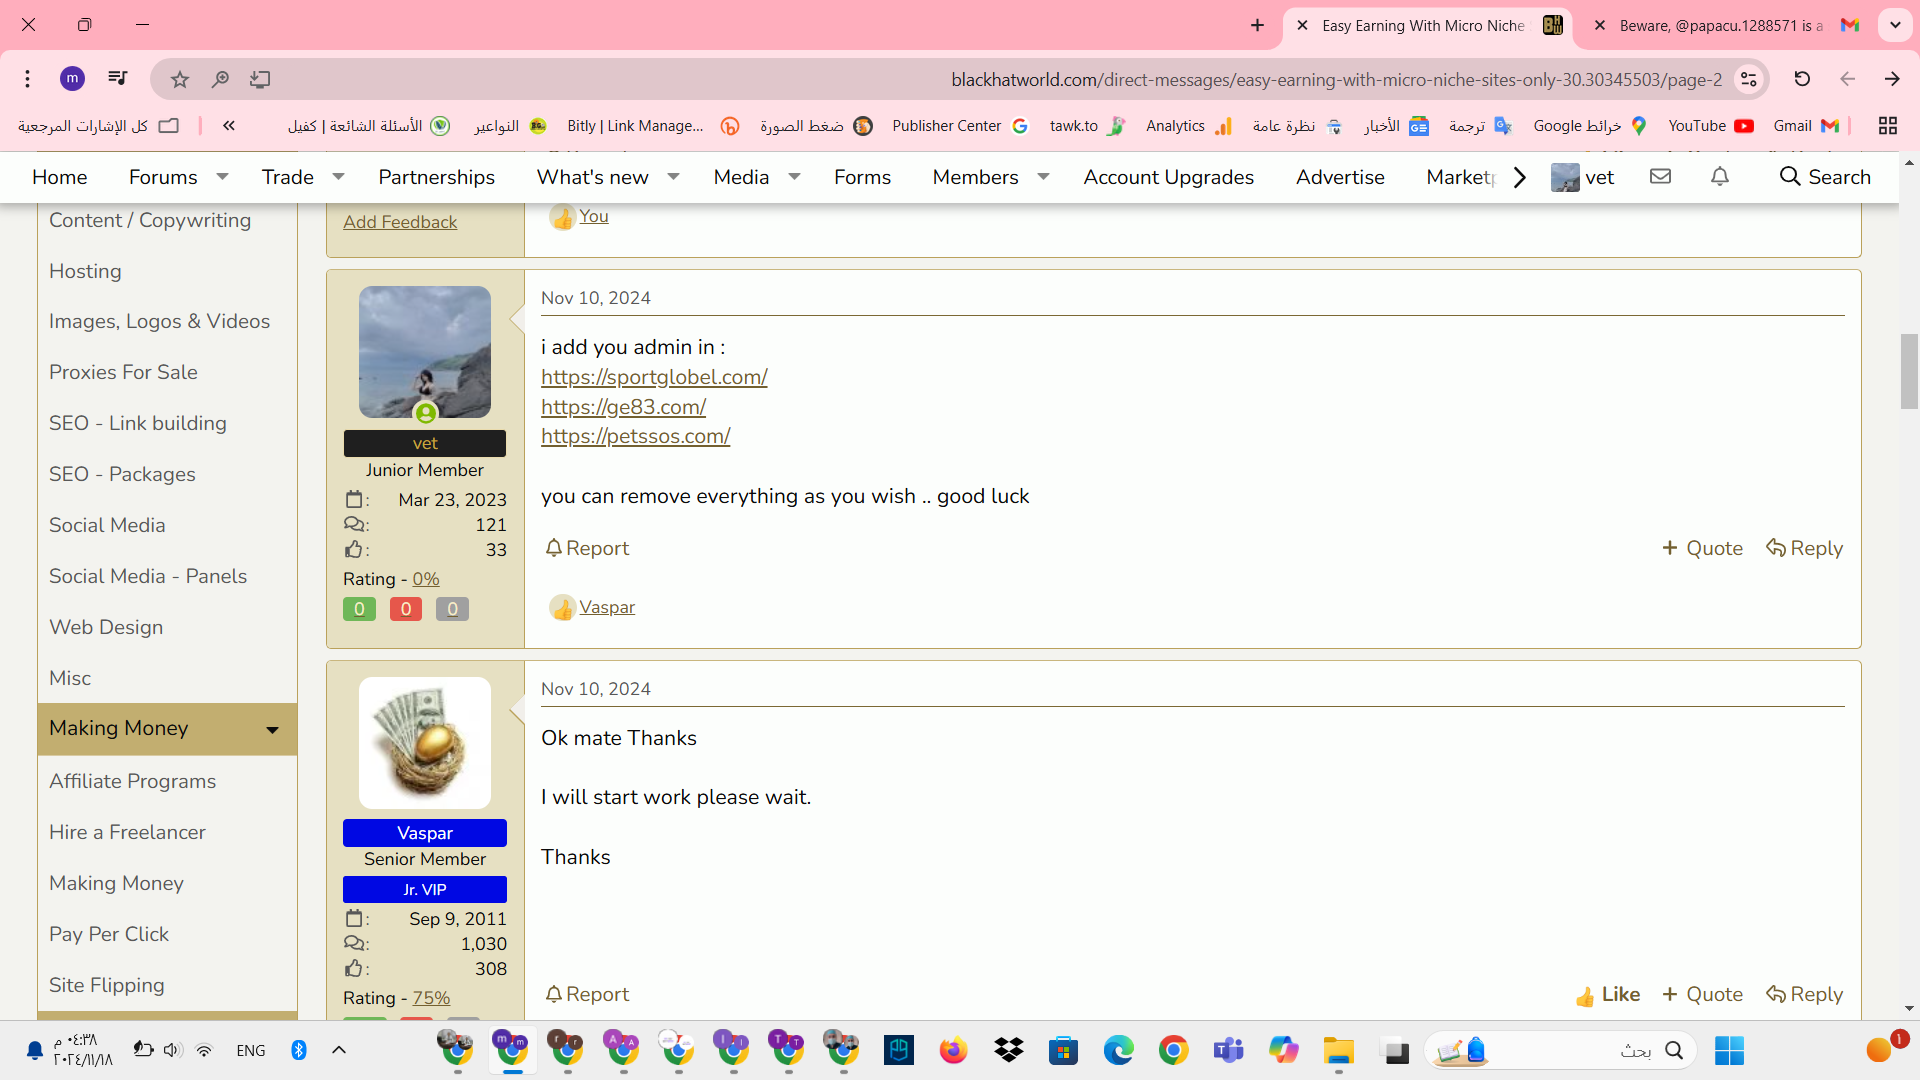Open vet's profile avatar thumbnail

(425, 352)
